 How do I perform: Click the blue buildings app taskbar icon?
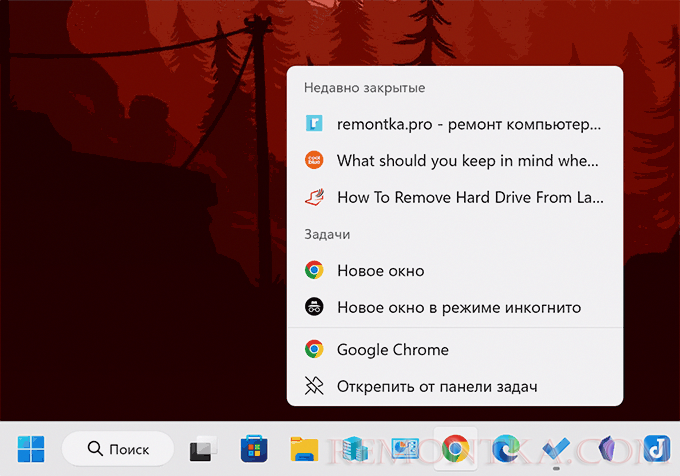(355, 449)
